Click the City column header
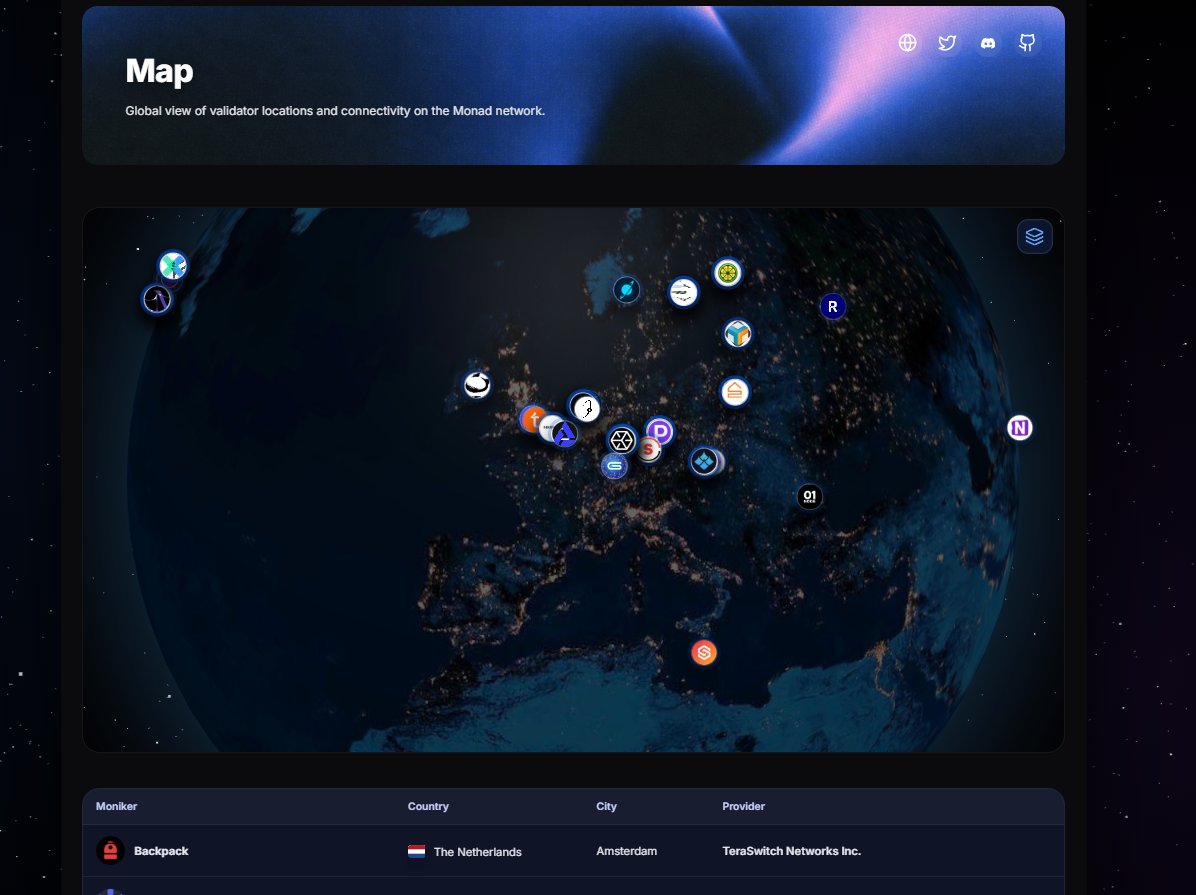The width and height of the screenshot is (1196, 895). (x=606, y=806)
